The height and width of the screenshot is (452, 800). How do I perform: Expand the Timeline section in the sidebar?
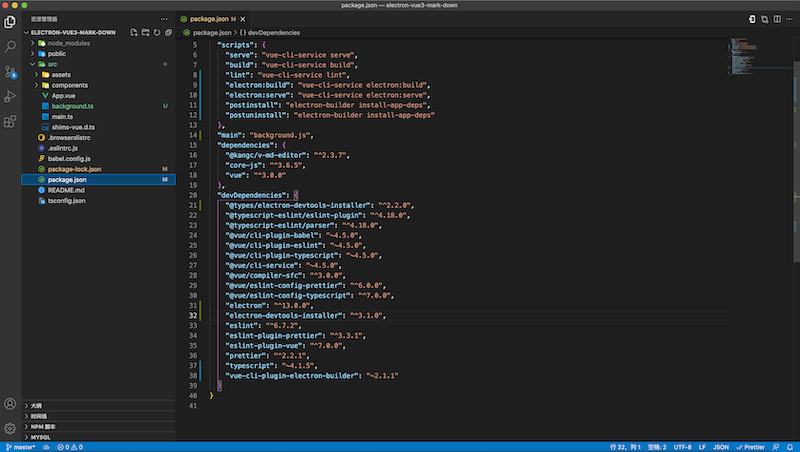click(x=98, y=416)
